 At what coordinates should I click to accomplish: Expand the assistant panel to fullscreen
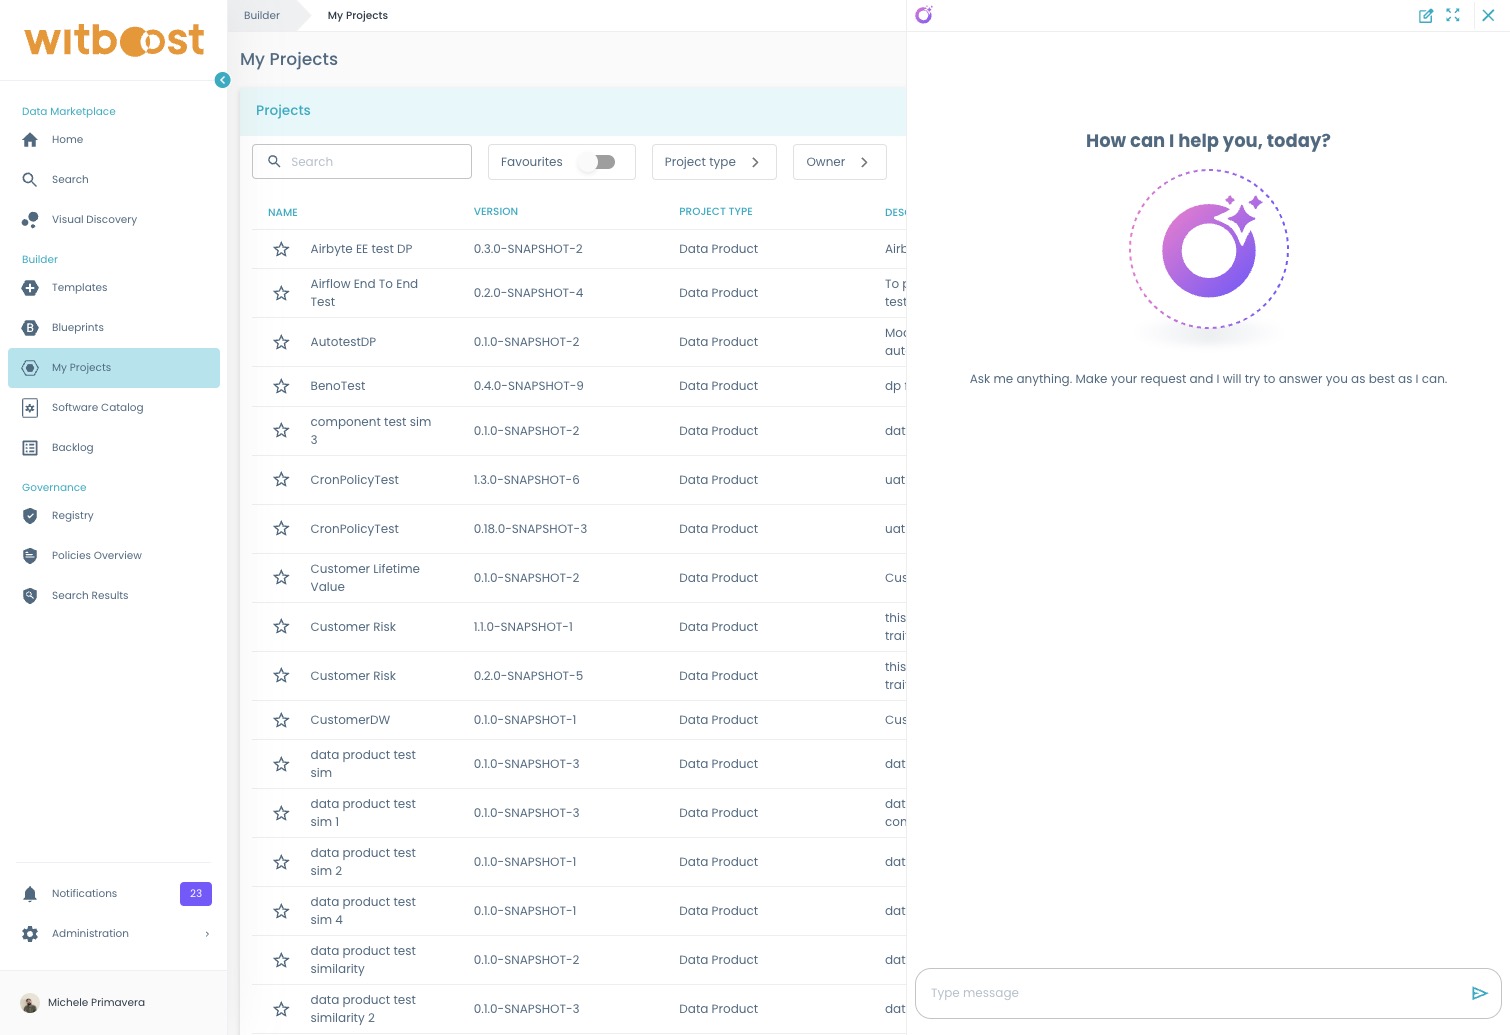coord(1453,15)
